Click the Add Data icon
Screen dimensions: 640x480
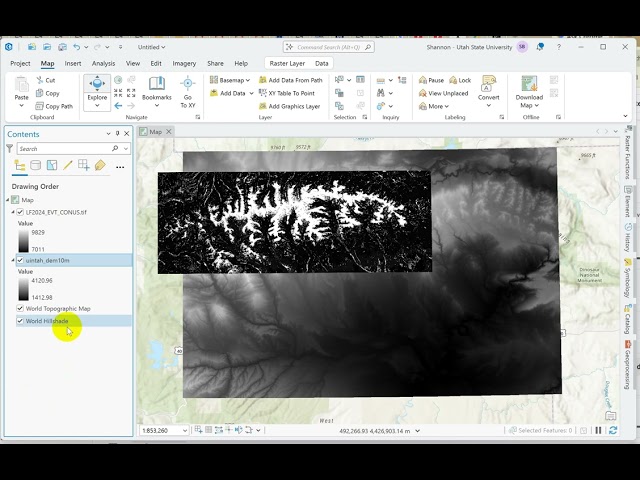(x=213, y=93)
